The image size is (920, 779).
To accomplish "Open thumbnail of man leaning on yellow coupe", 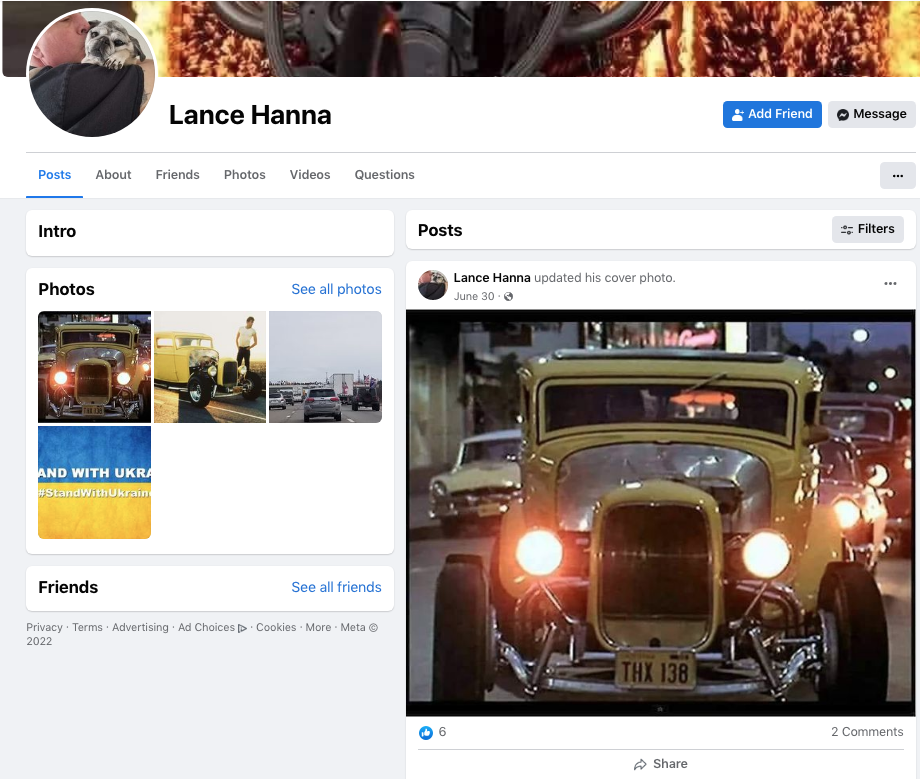I will (x=210, y=367).
